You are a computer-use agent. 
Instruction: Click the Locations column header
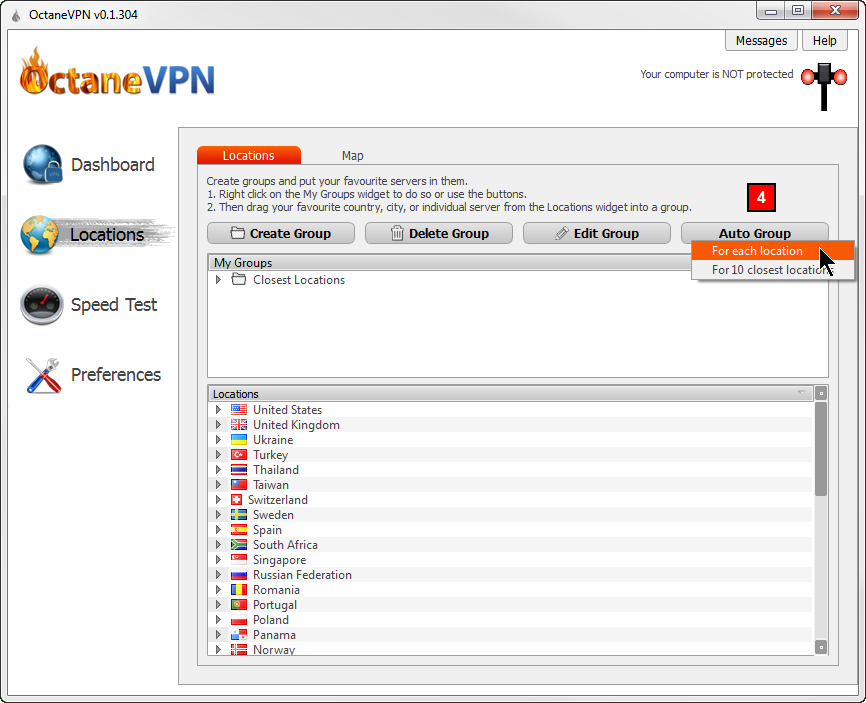click(x=510, y=394)
